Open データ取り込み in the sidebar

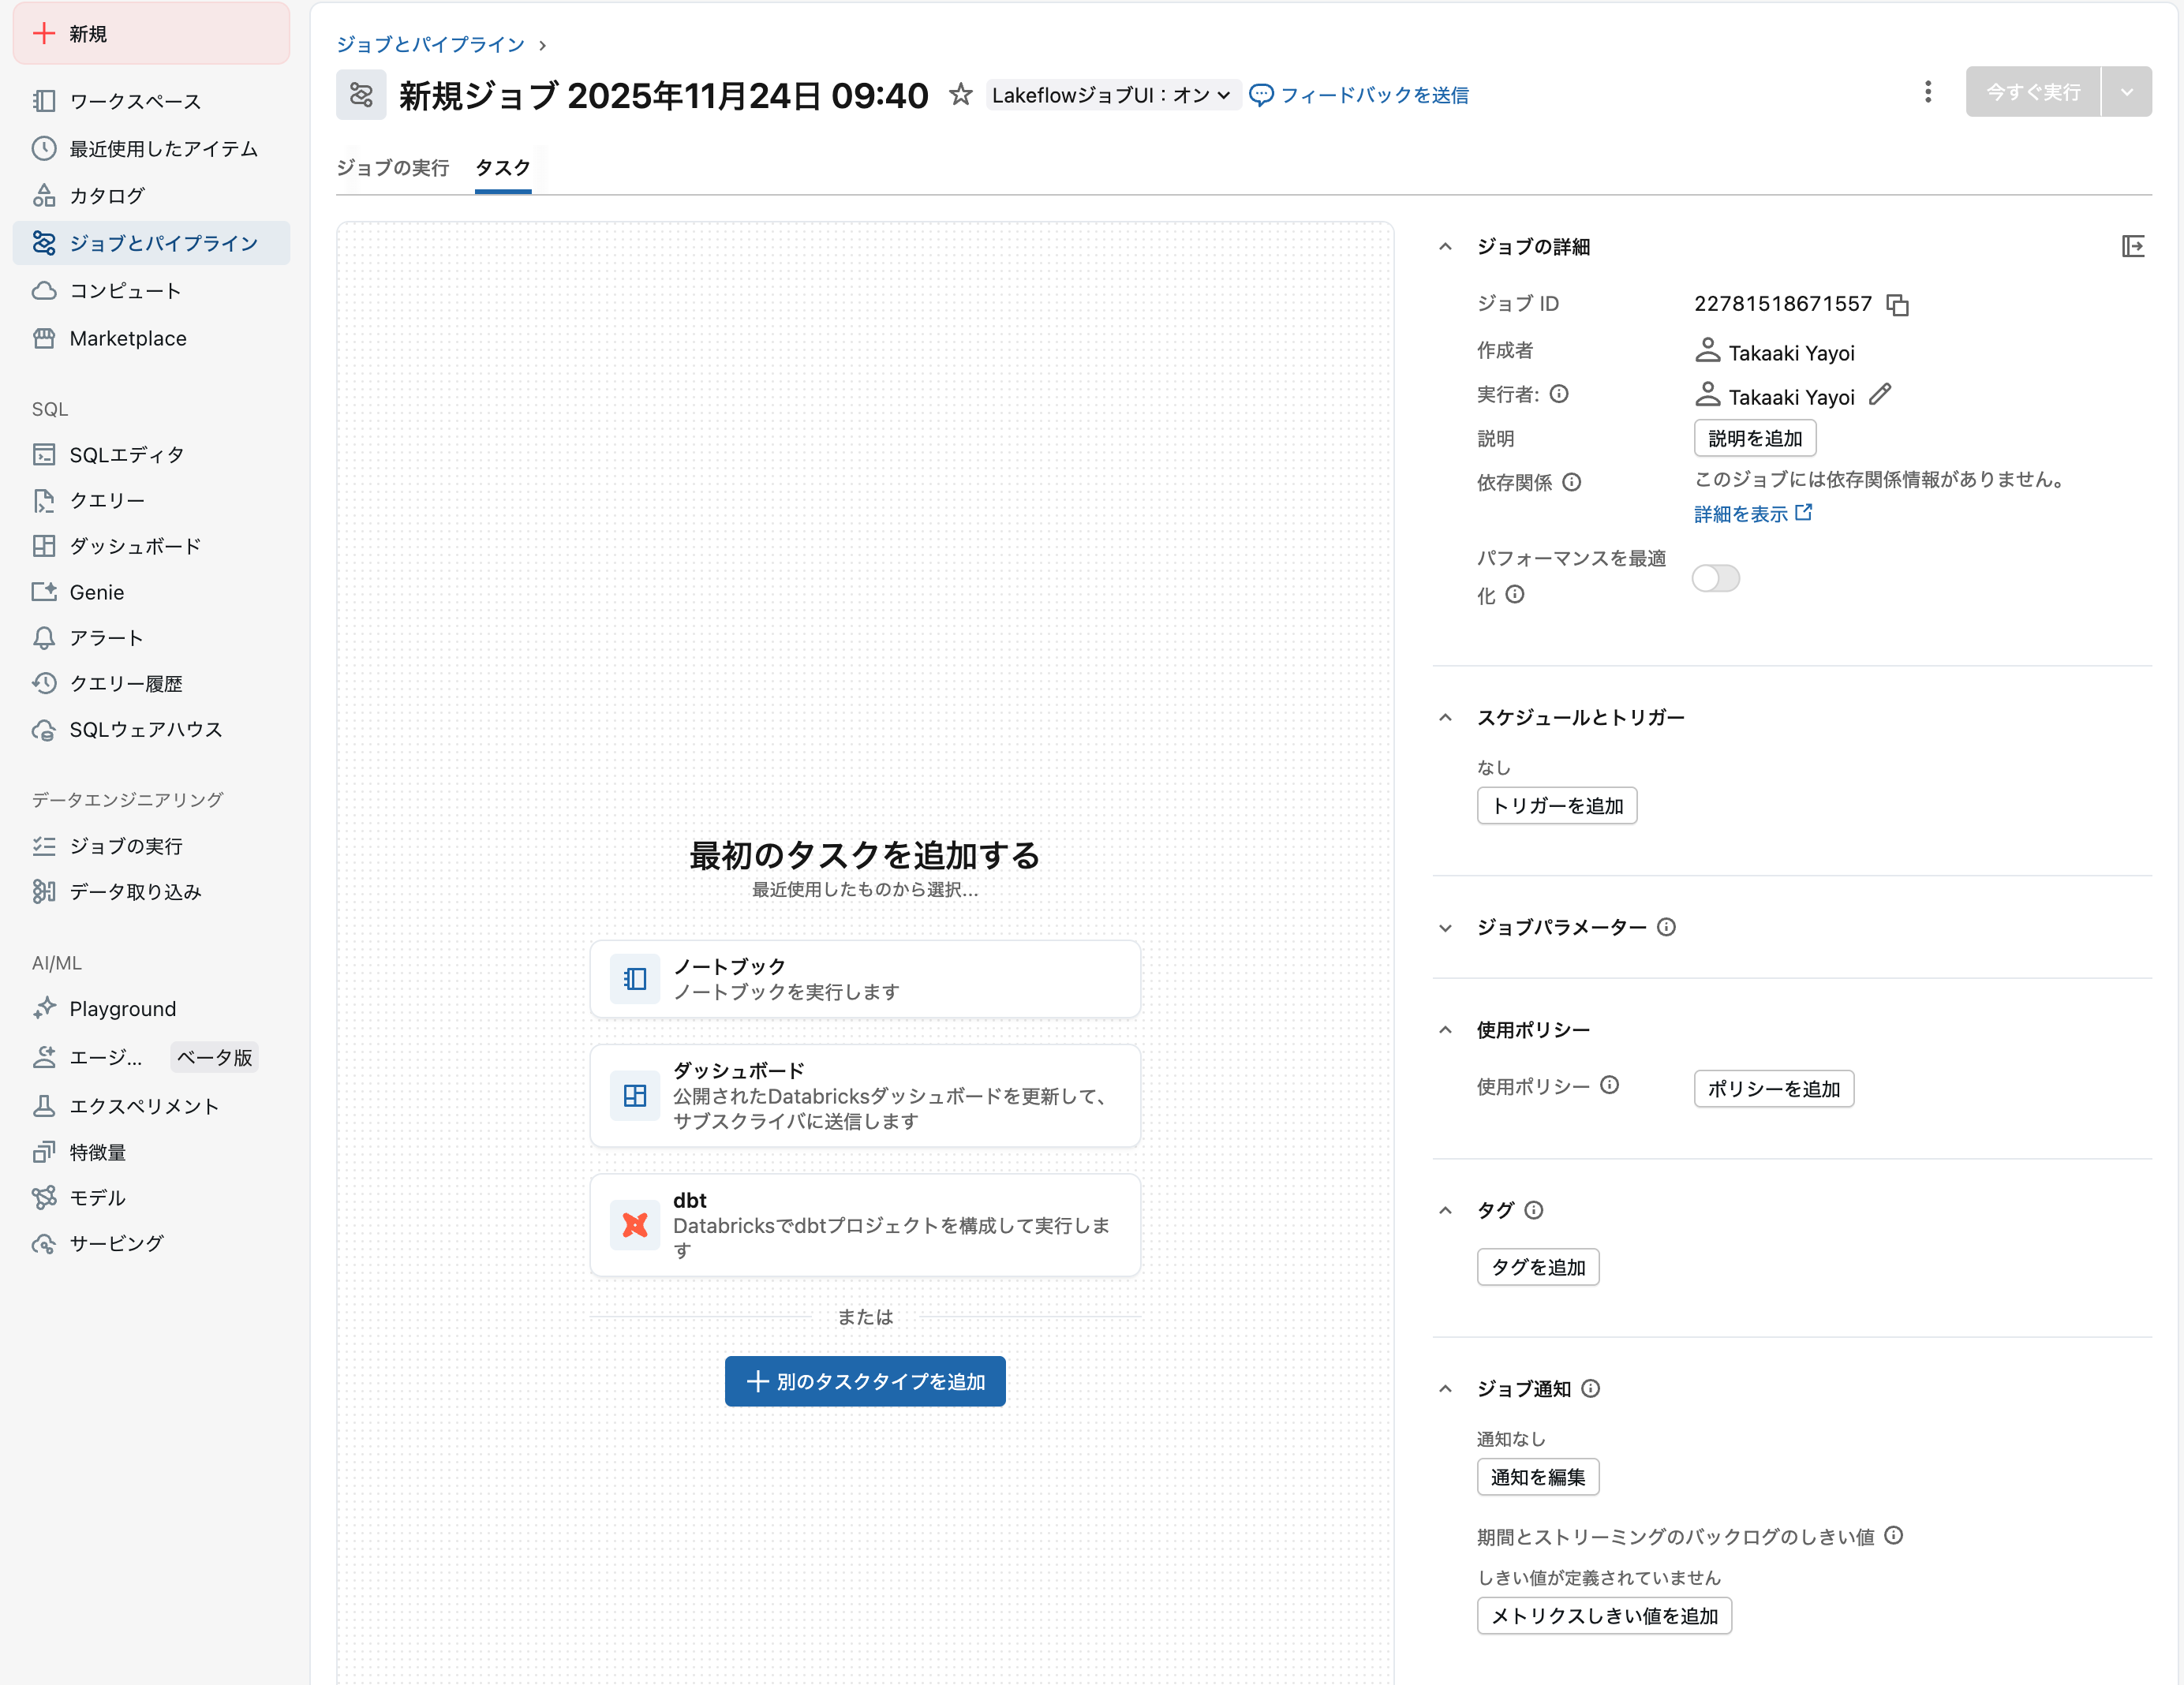(136, 891)
